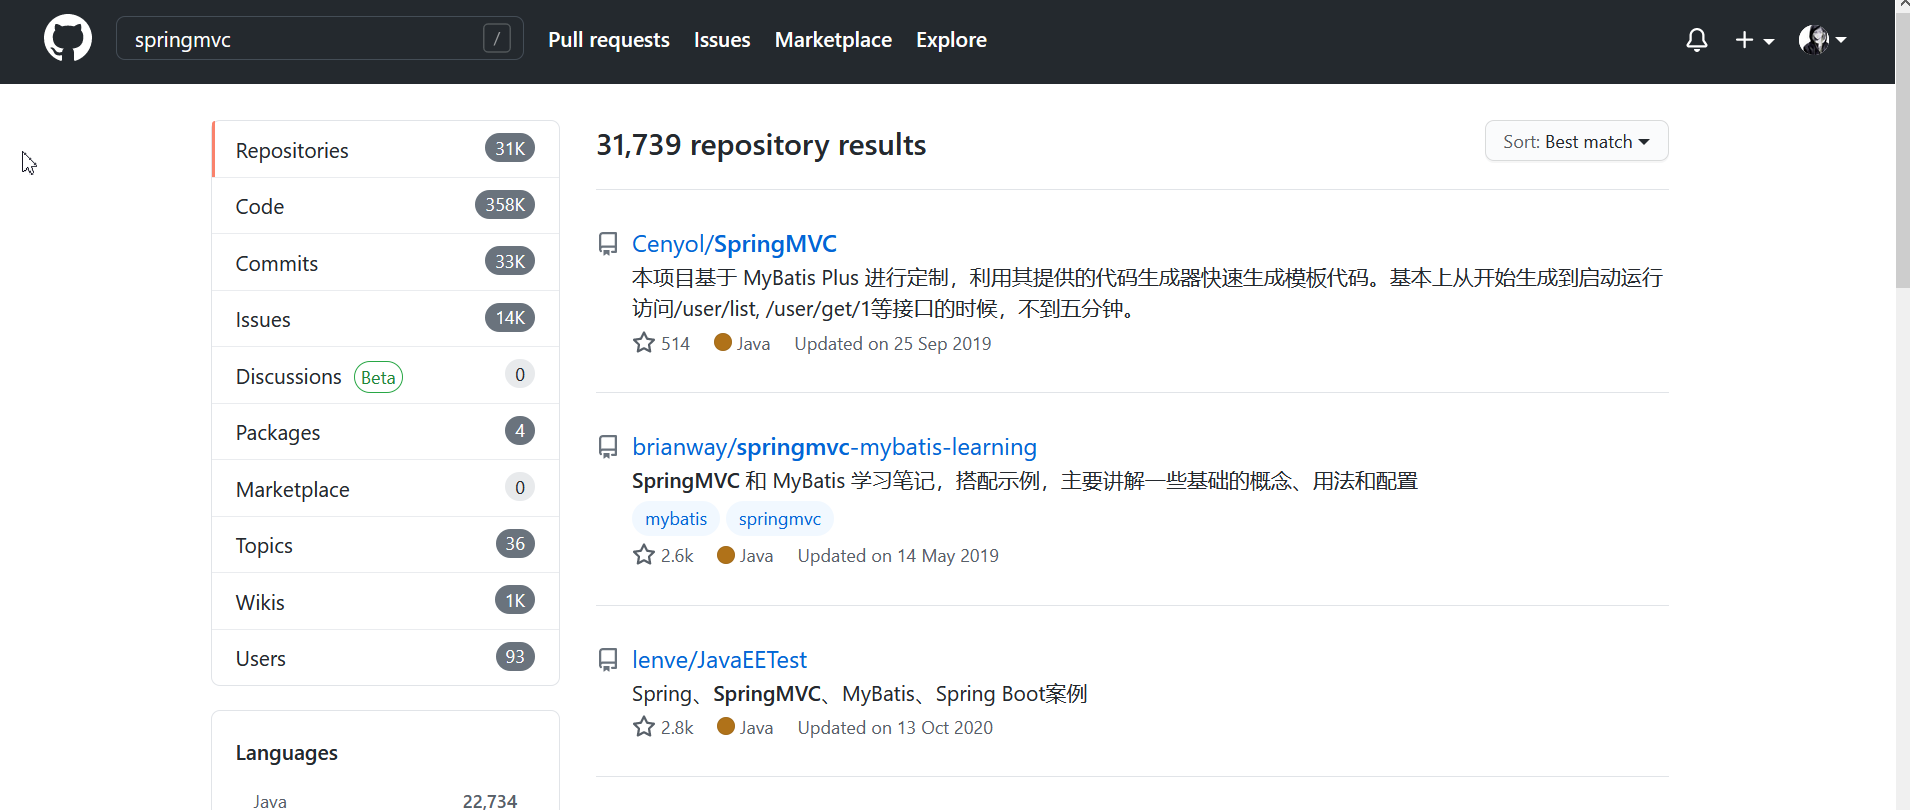The width and height of the screenshot is (1910, 810).
Task: Open the user avatar menu
Action: (x=1822, y=40)
